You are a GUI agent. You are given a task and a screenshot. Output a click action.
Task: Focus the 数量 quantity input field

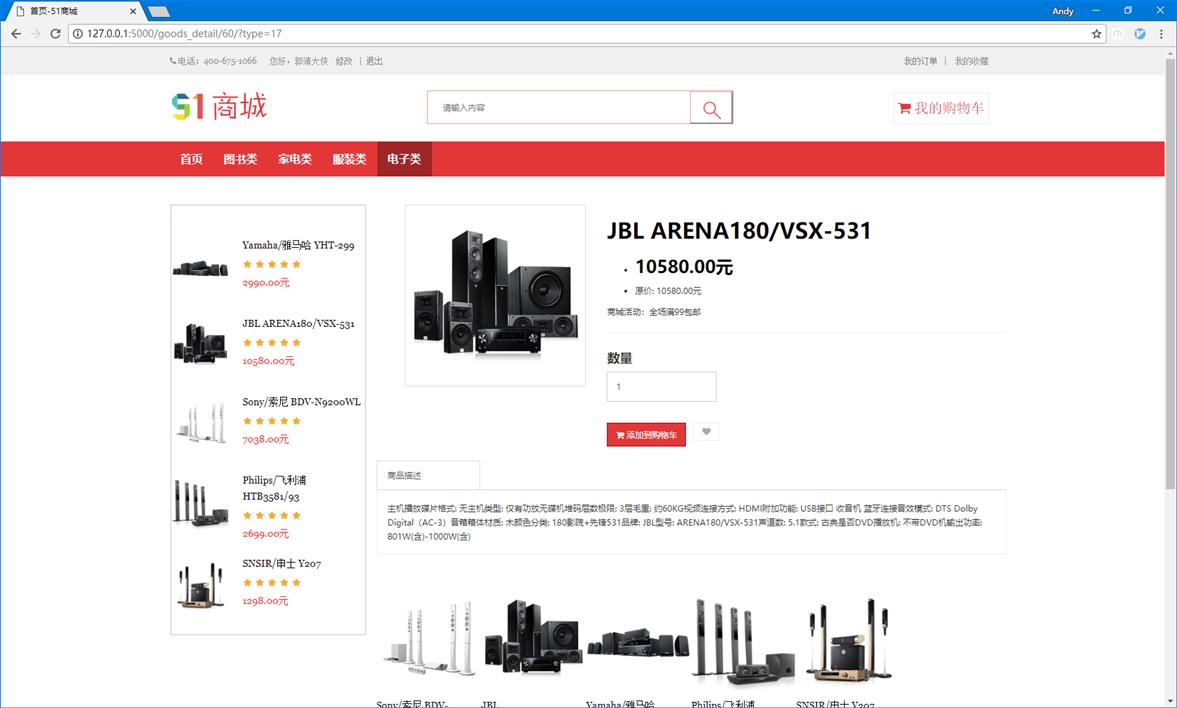[661, 387]
